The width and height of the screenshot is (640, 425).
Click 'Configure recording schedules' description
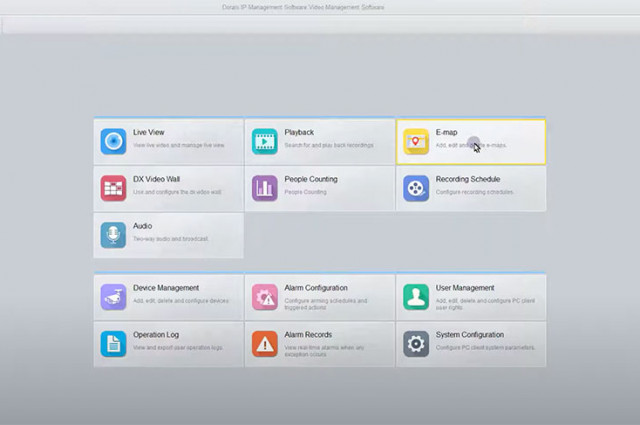[475, 192]
